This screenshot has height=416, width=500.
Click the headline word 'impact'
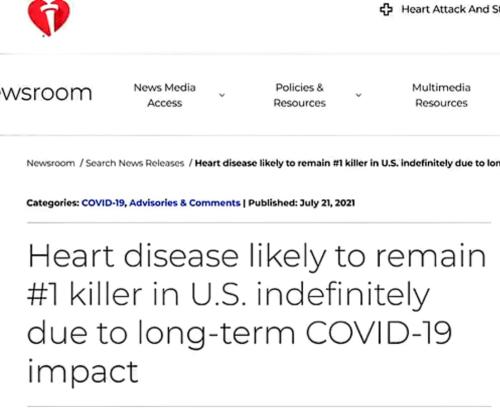tap(83, 372)
